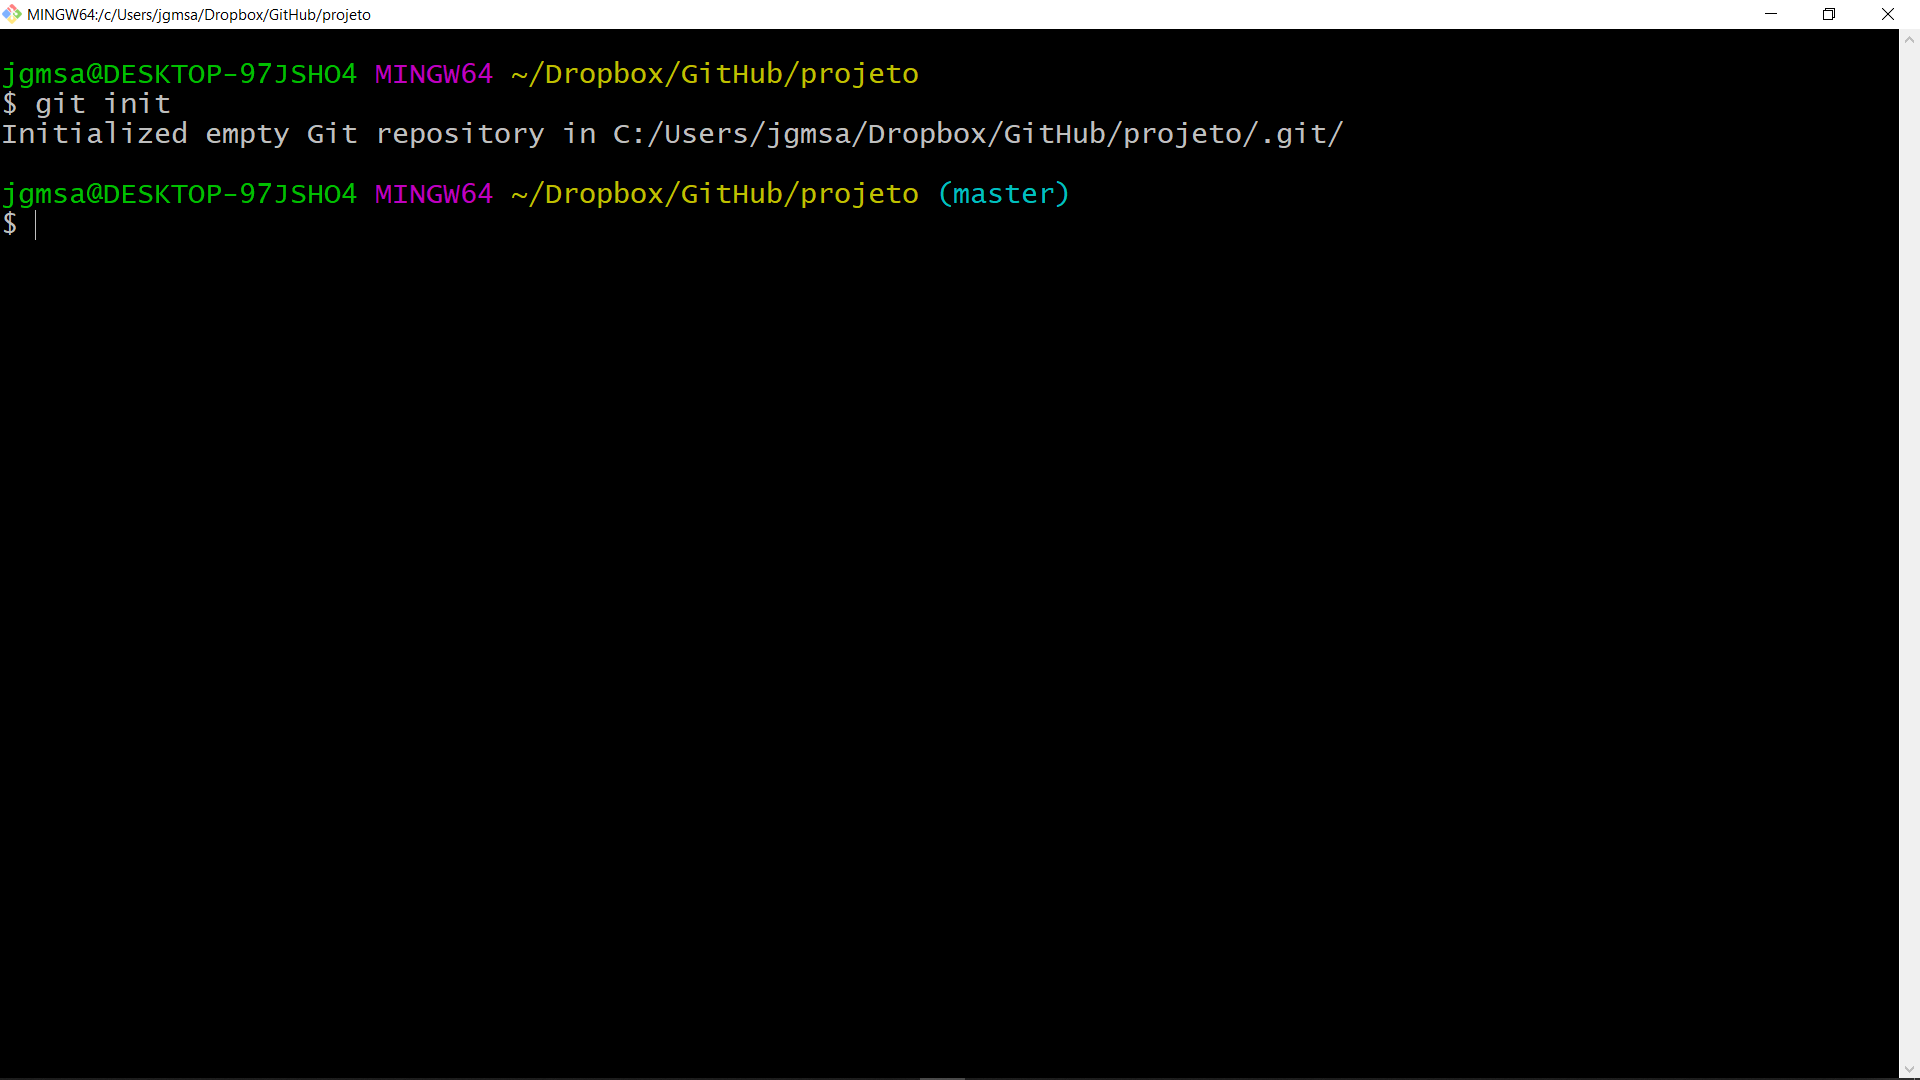
Task: Click the '(master)' branch label
Action: point(1004,194)
